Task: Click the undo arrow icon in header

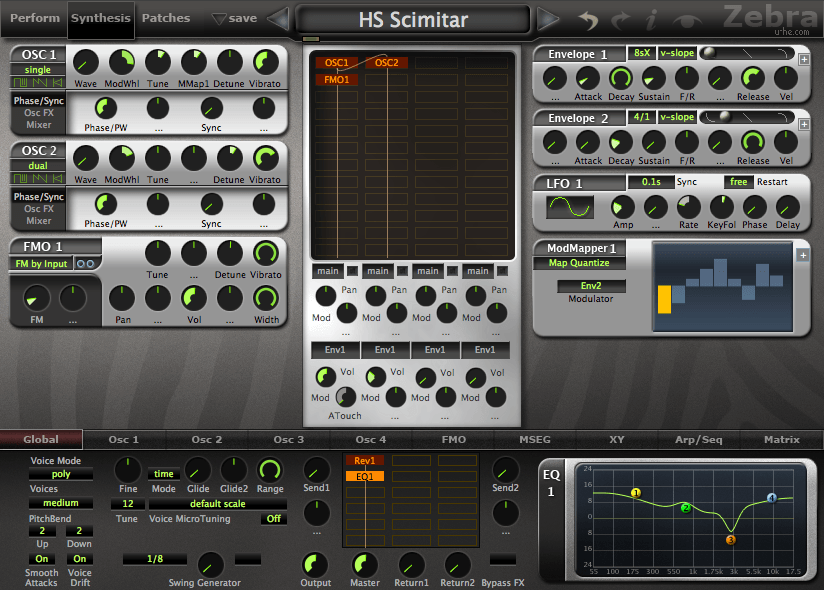Action: click(x=589, y=19)
